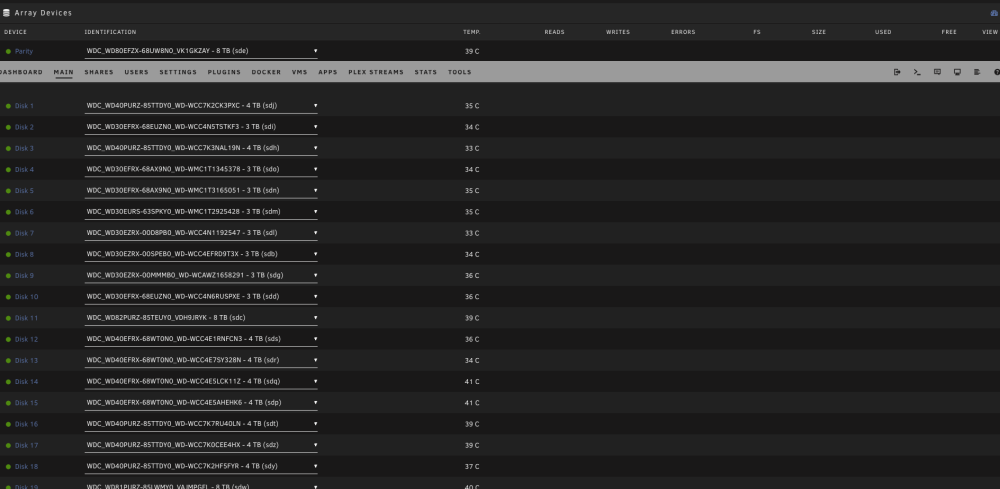This screenshot has width=1000, height=489.
Task: Open the Disk 12 link
Action: tap(26, 339)
